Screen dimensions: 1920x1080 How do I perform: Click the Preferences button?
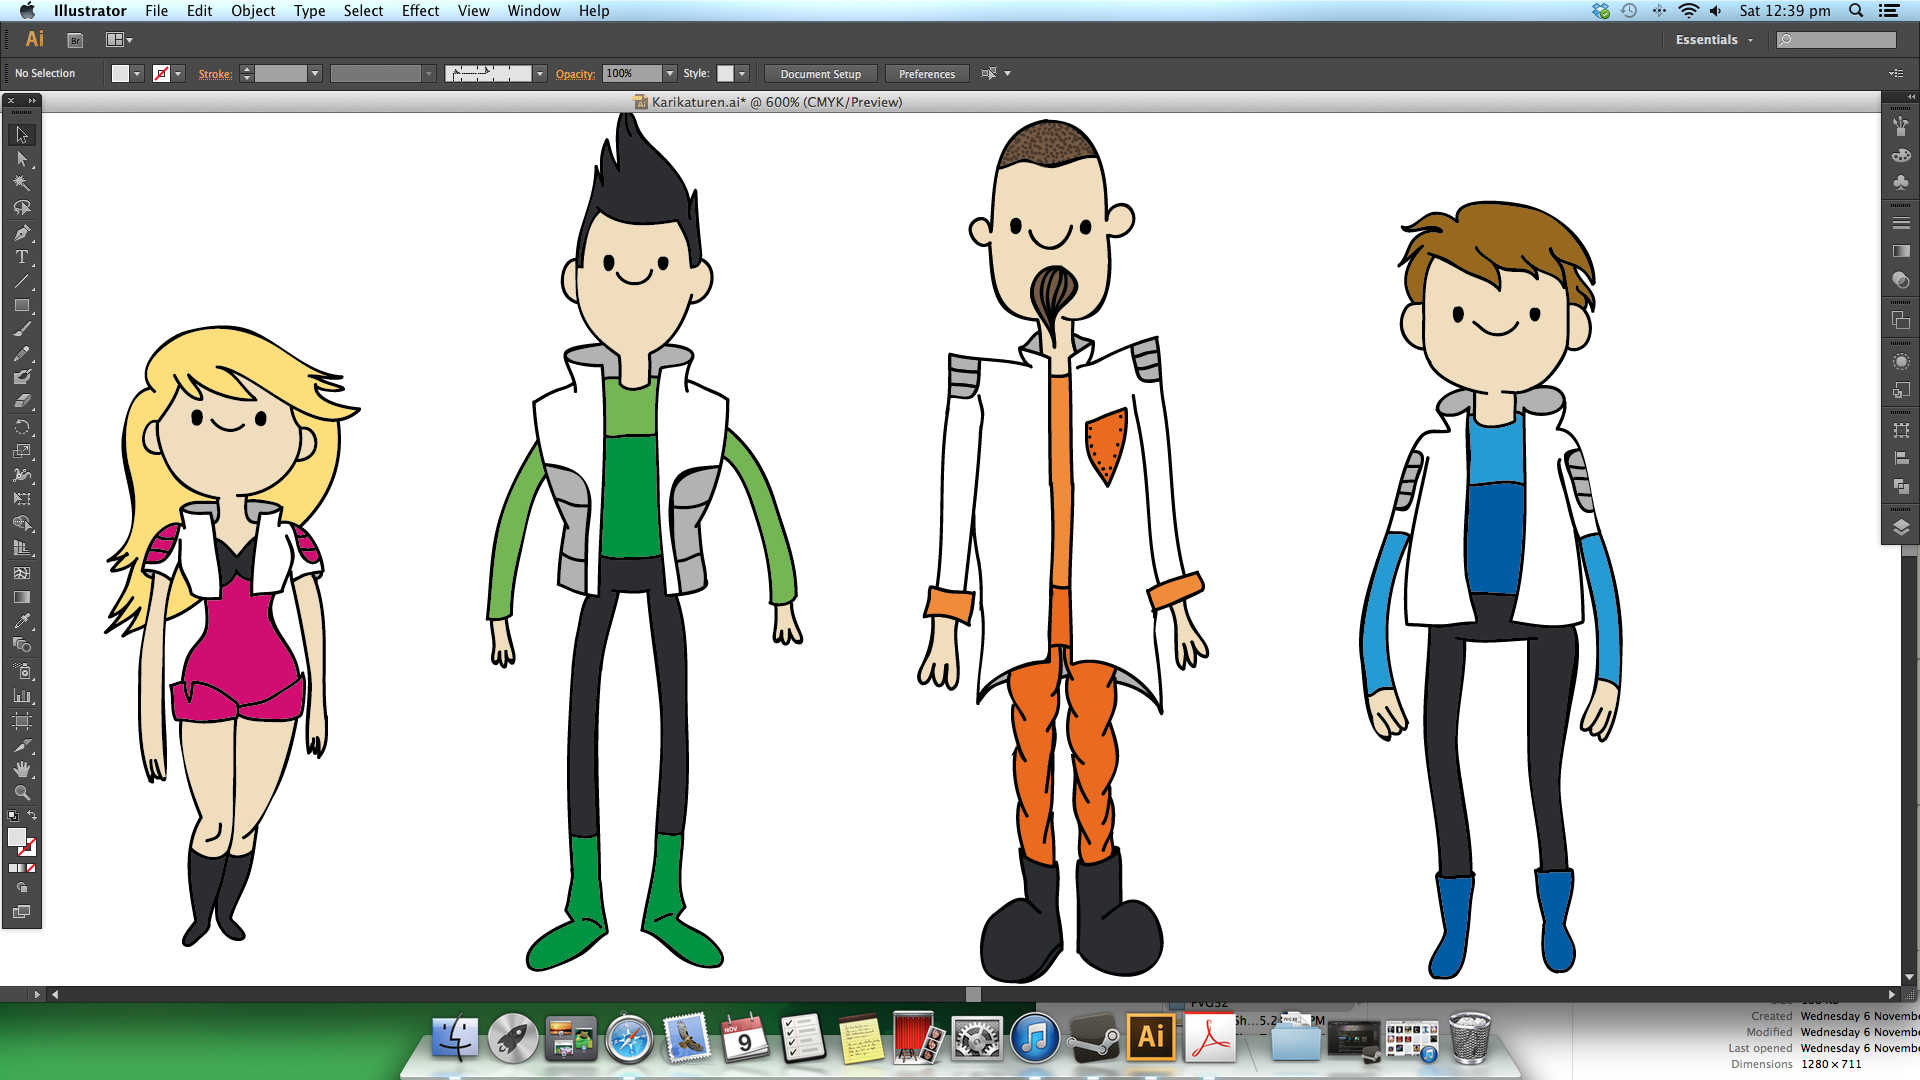[926, 74]
